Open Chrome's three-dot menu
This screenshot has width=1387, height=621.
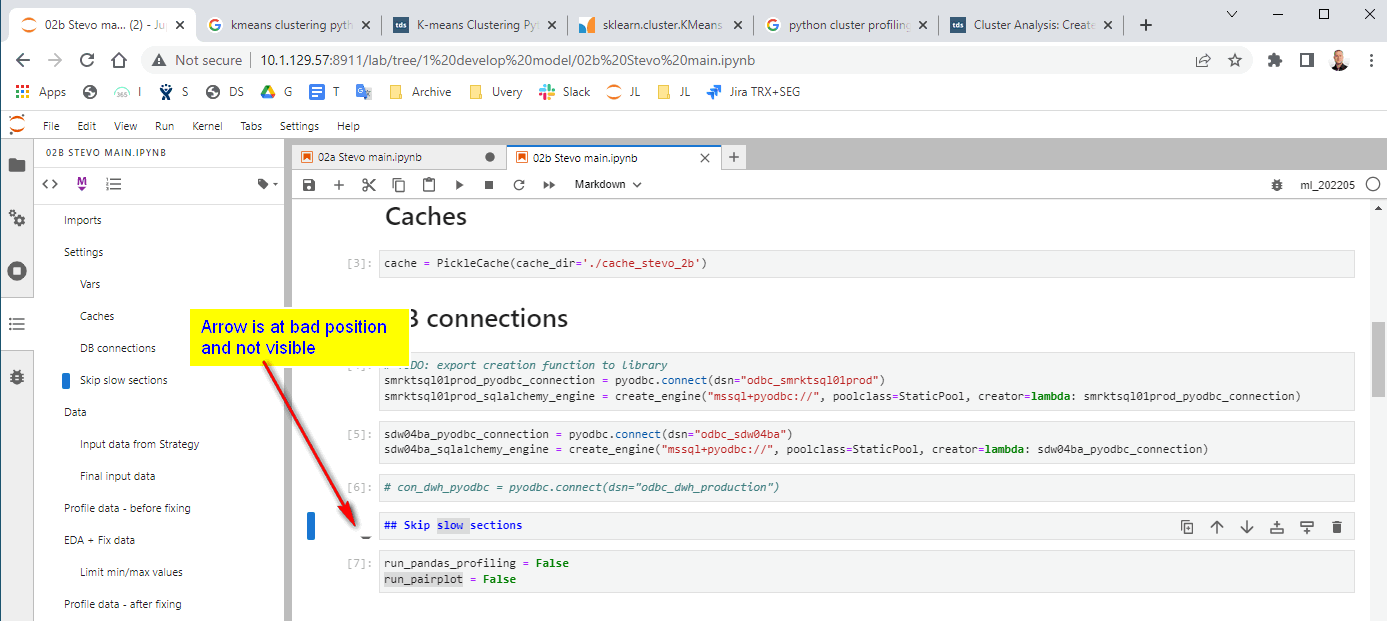coord(1371,60)
